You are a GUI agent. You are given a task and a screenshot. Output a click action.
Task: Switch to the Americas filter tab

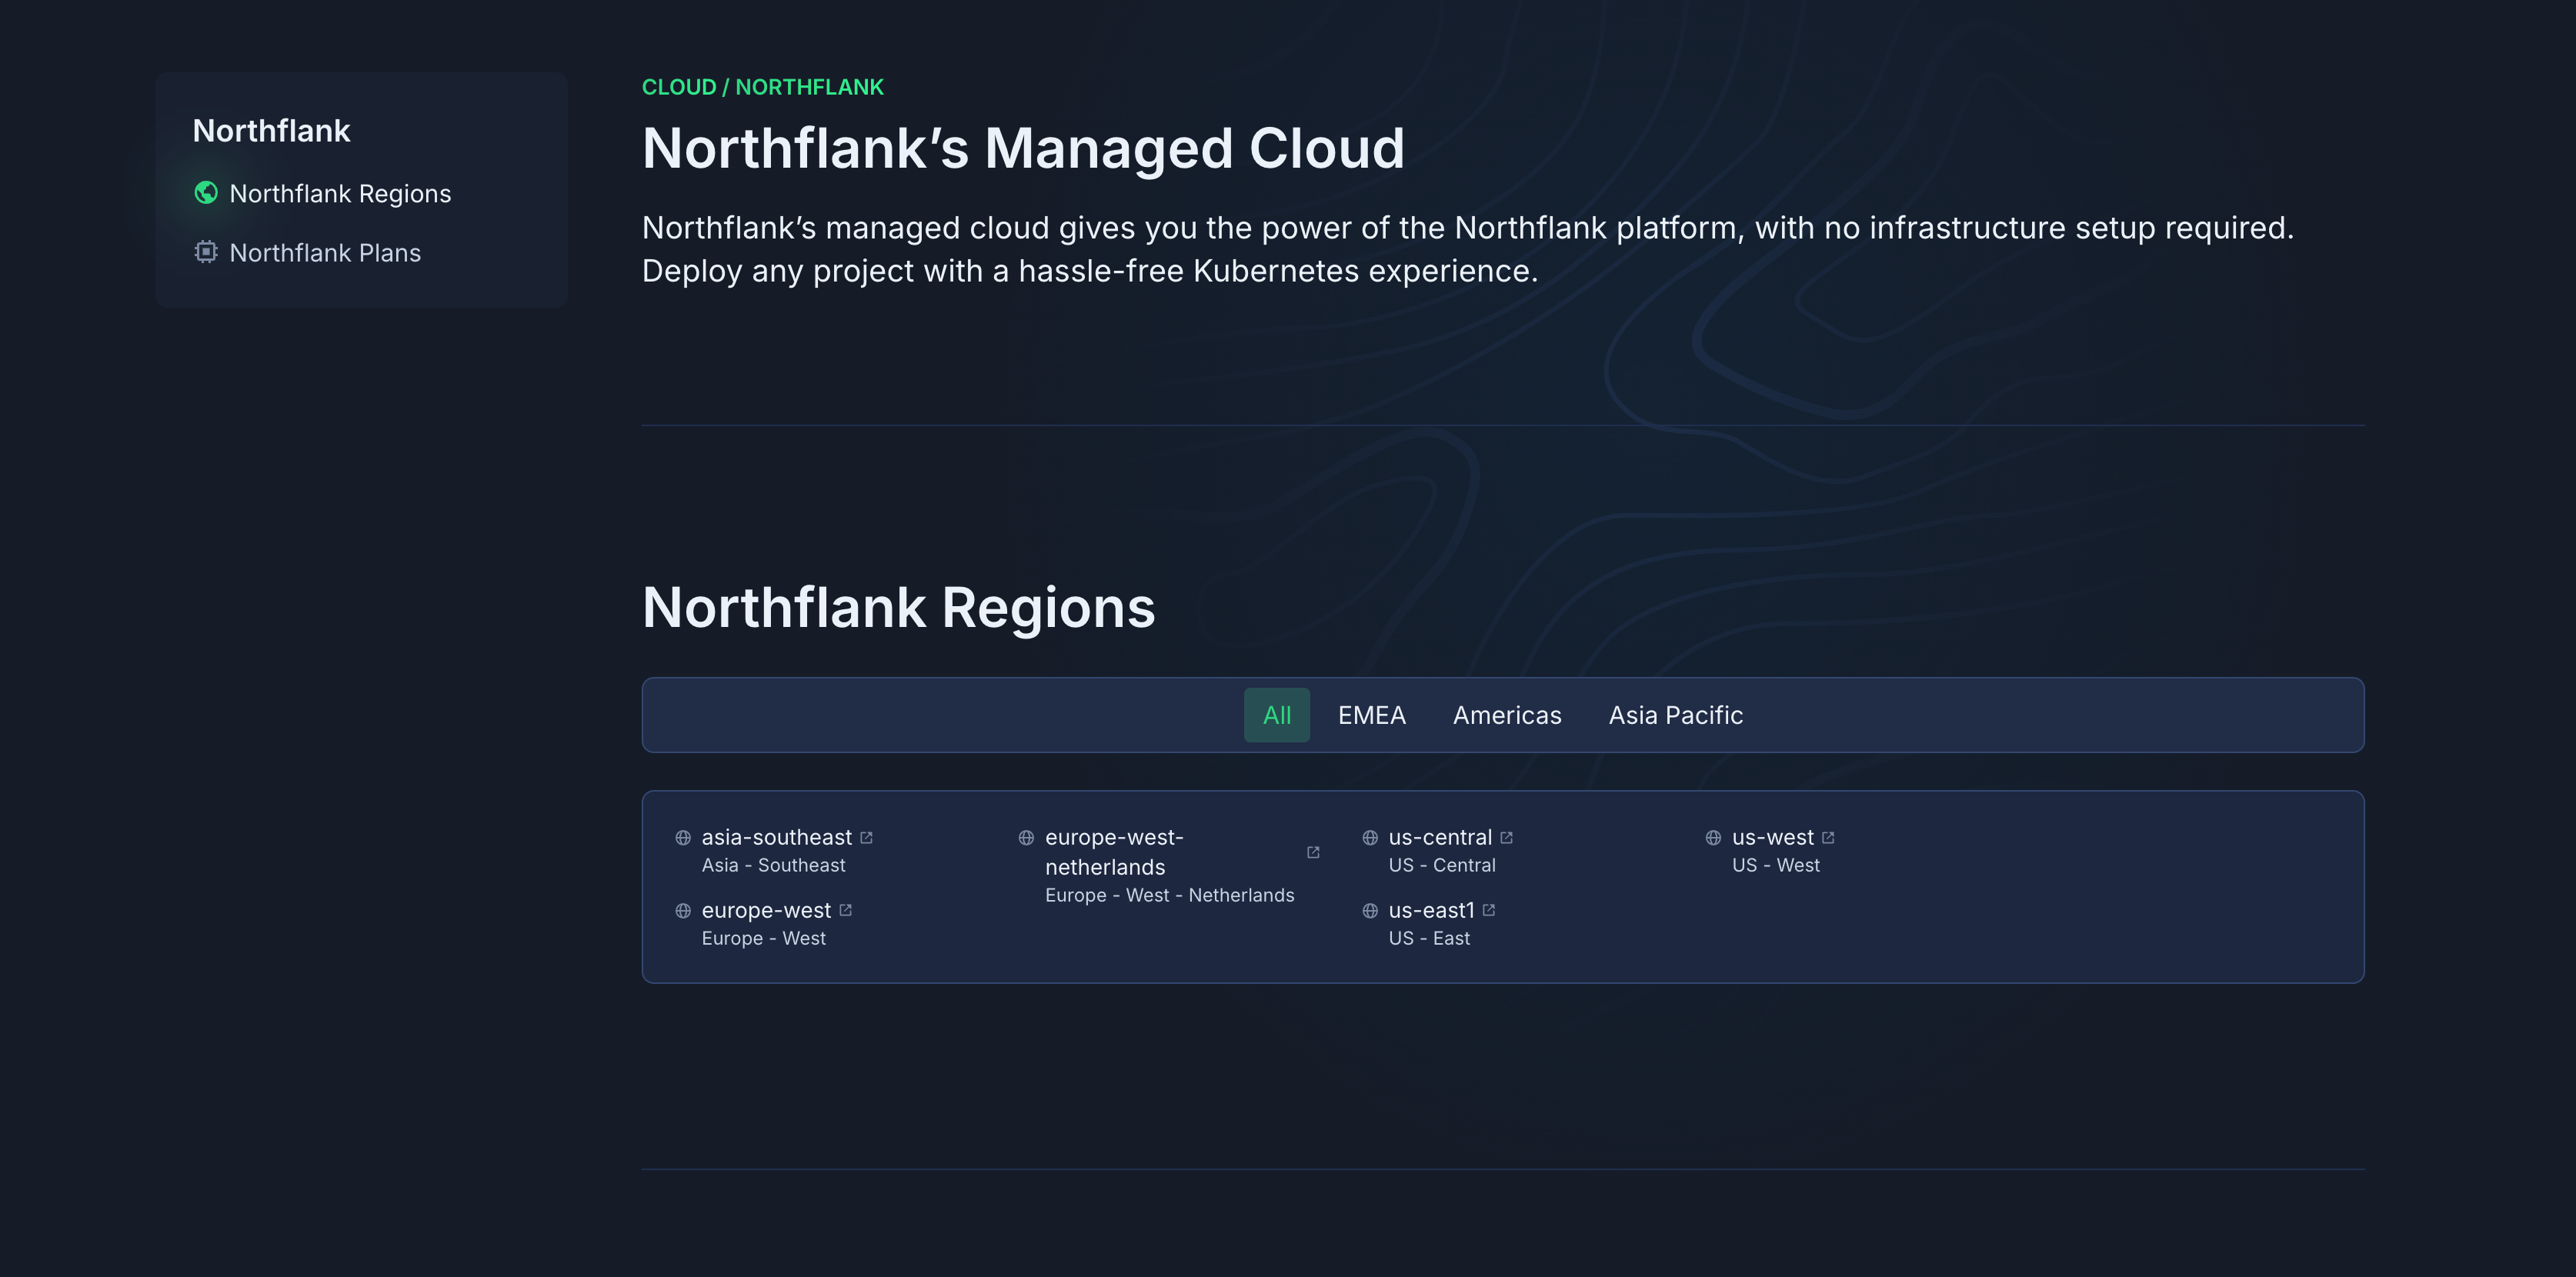pos(1507,715)
